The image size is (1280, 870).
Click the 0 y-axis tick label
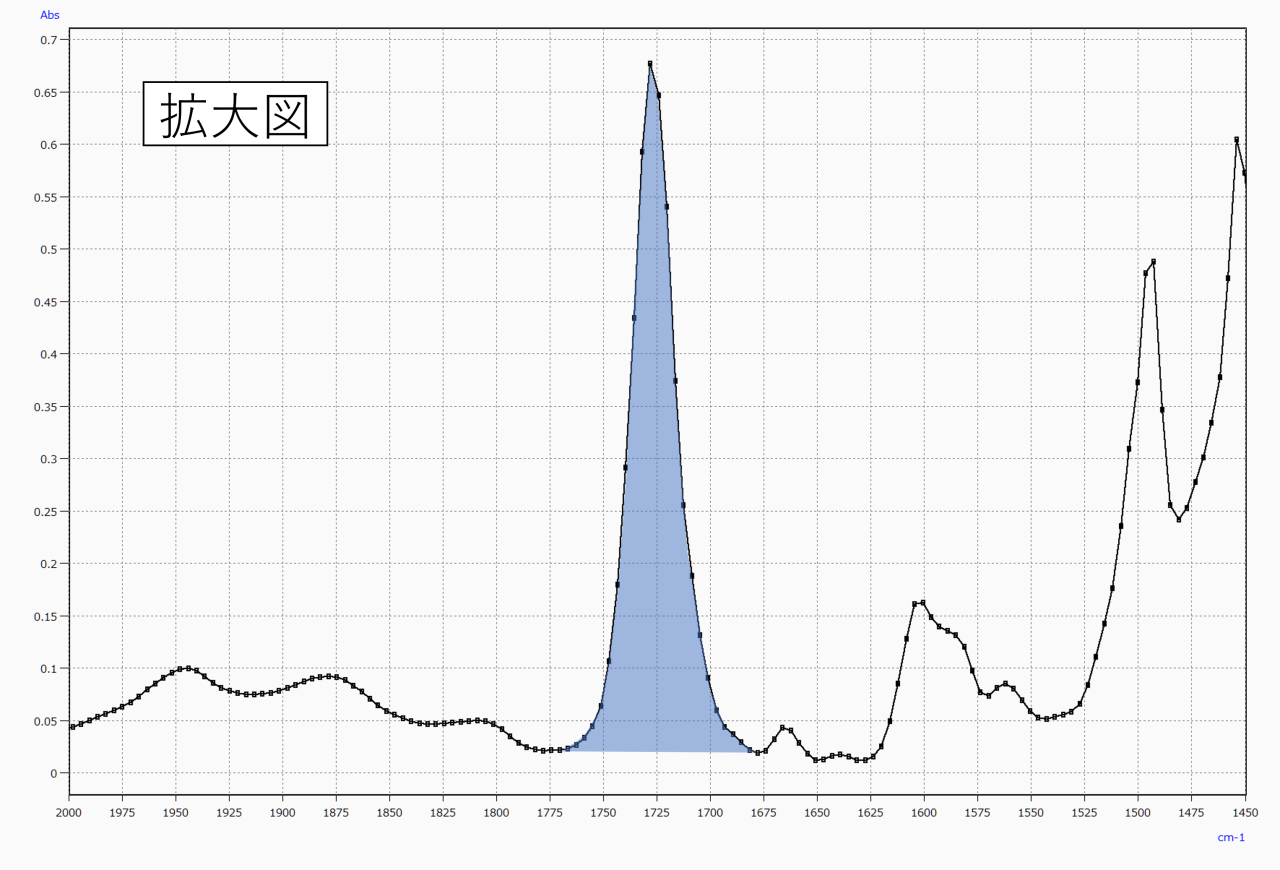[x=54, y=773]
